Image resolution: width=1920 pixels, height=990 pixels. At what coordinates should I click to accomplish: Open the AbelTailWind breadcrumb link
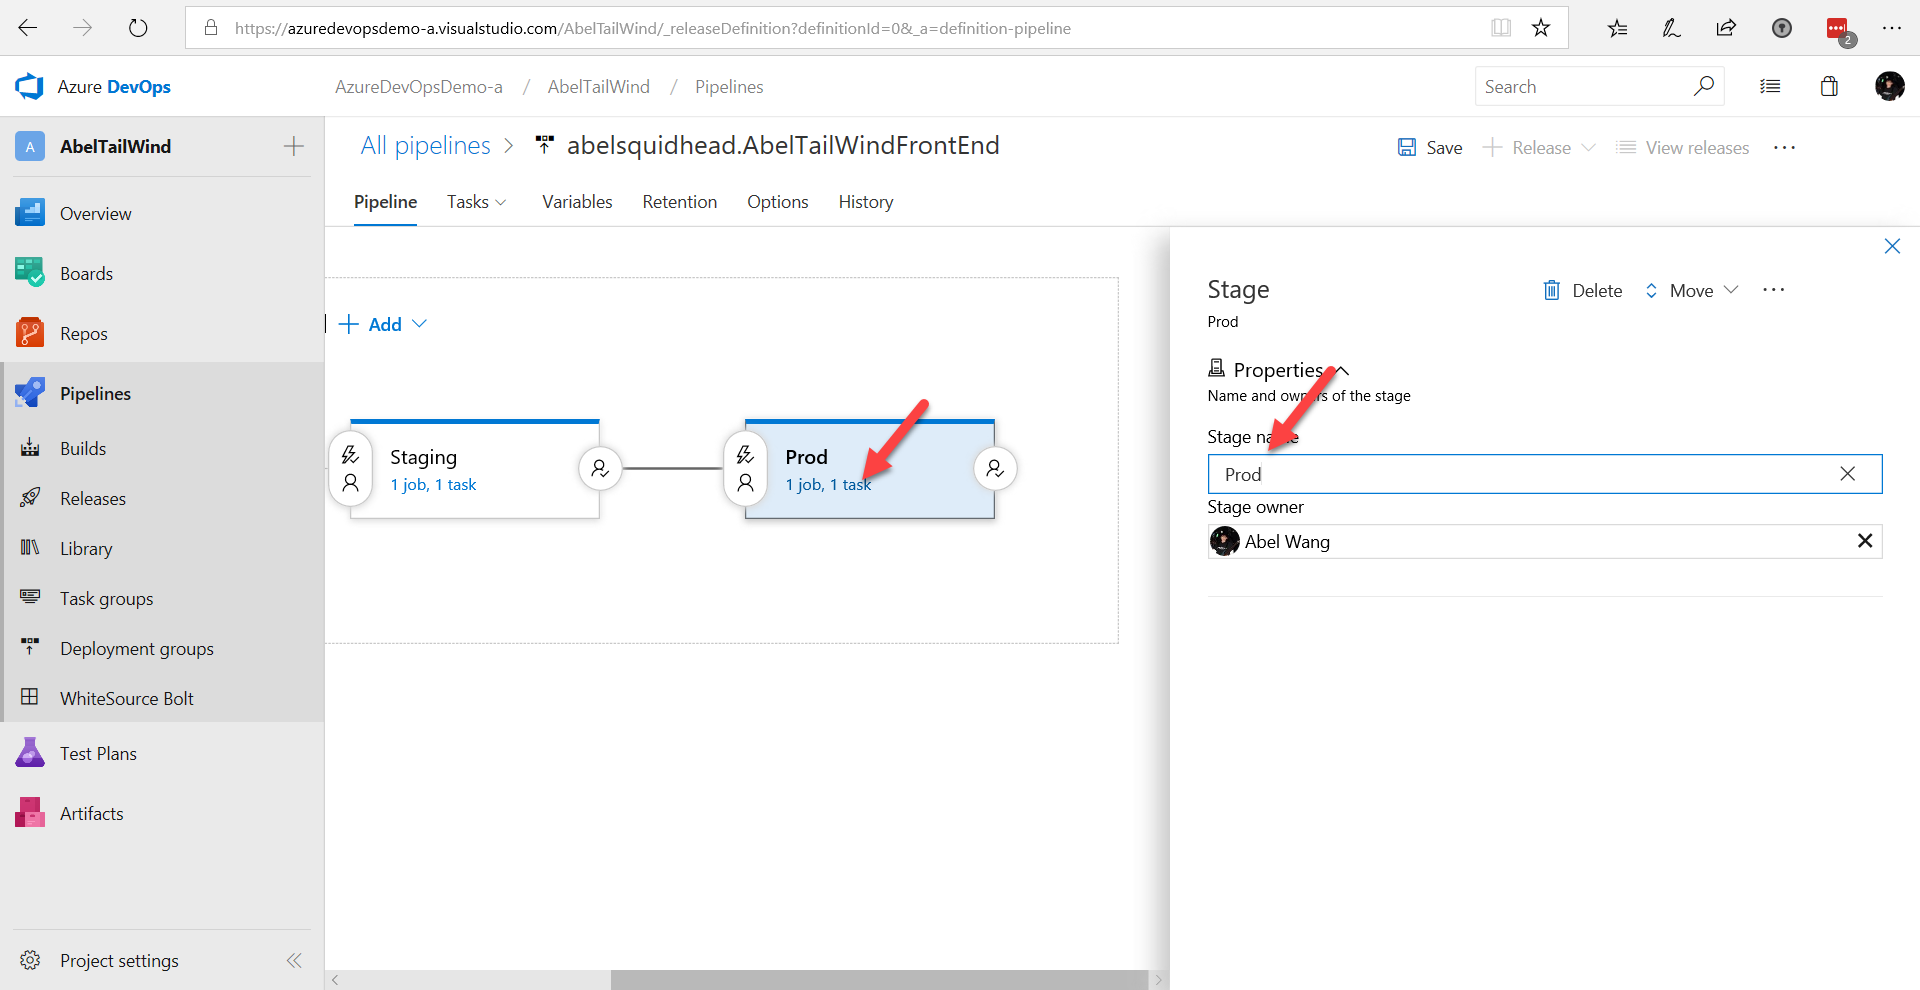[598, 87]
